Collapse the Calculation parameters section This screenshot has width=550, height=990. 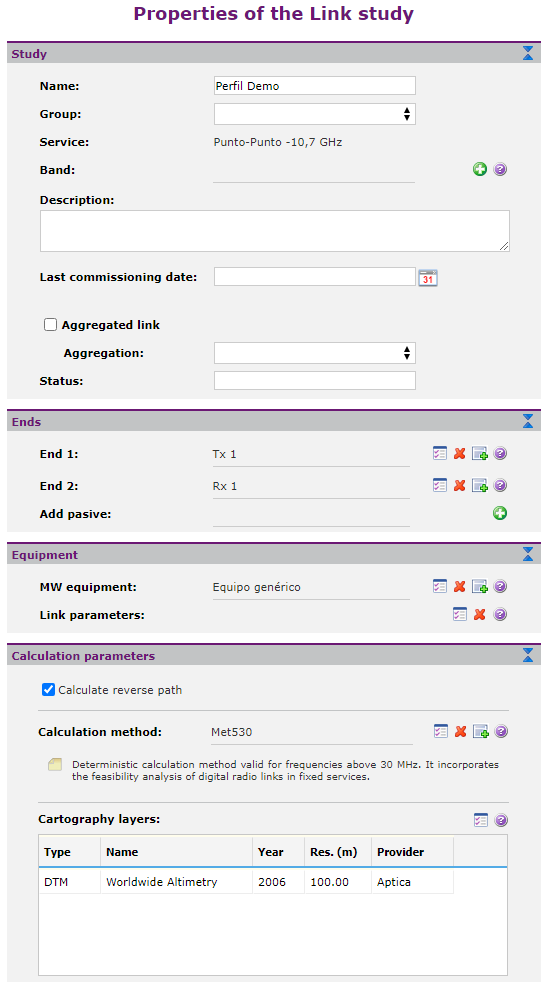528,655
